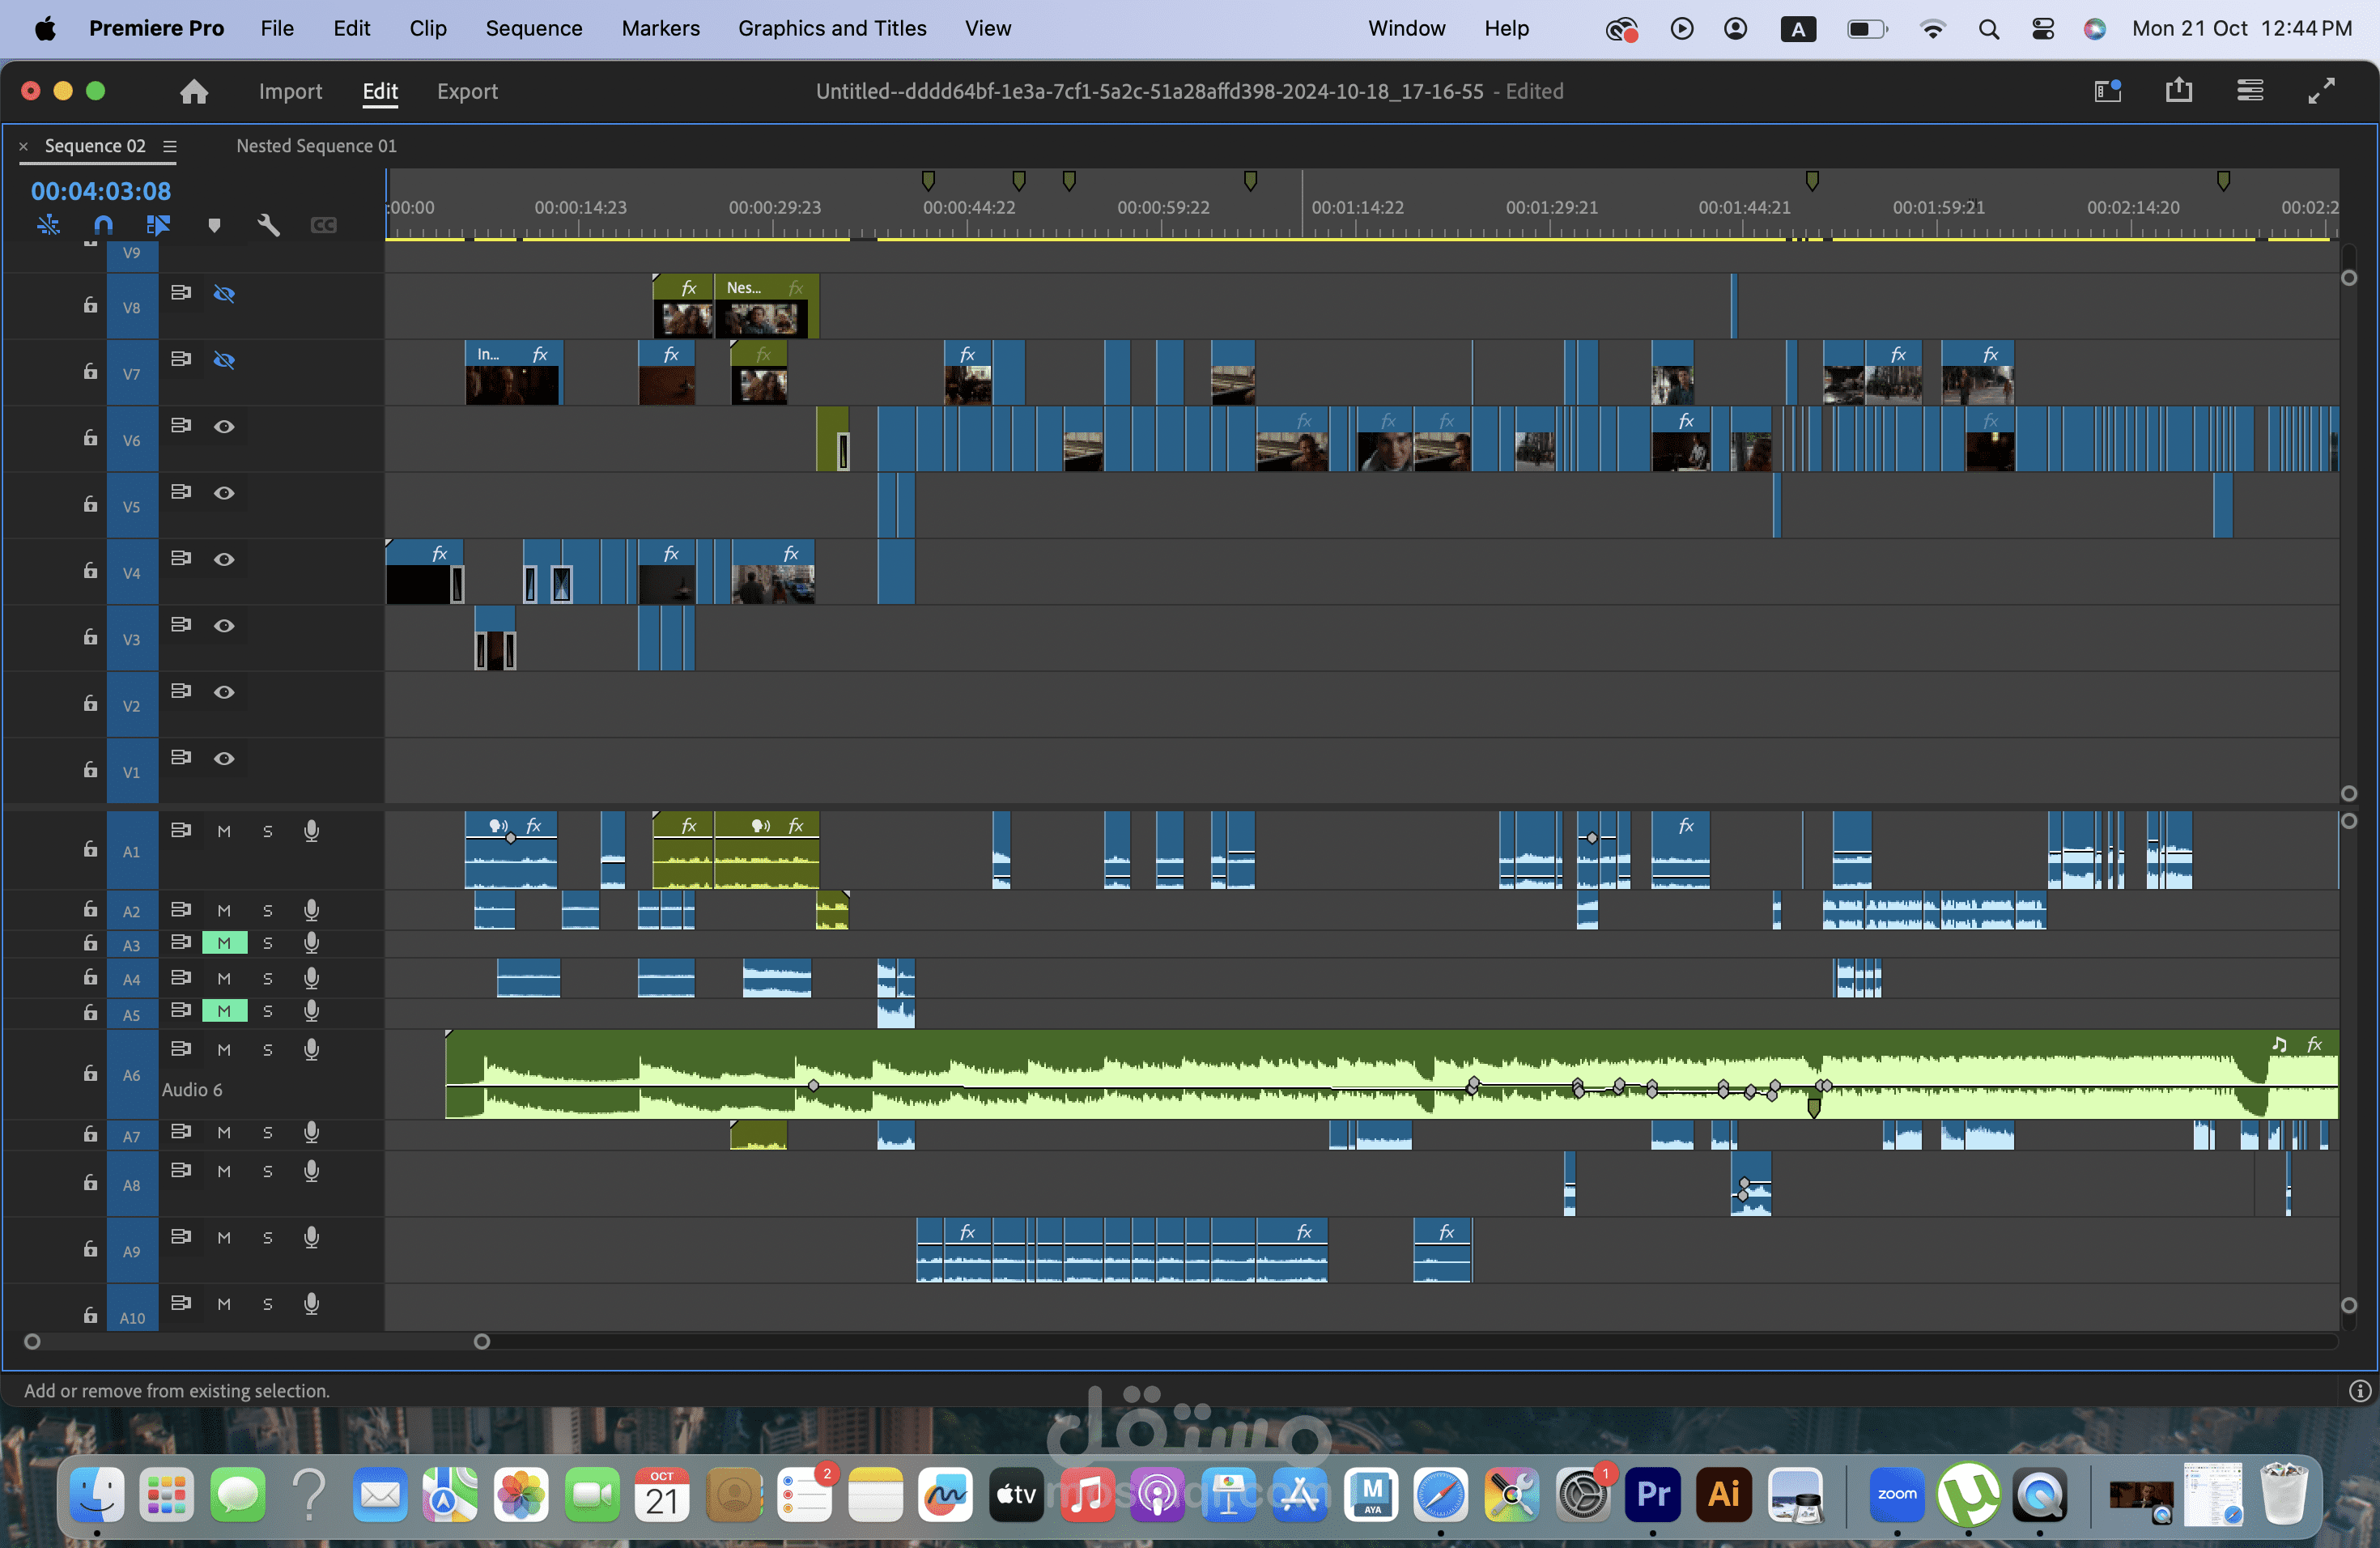Toggle Snap in Timeline magnet icon

tap(103, 225)
